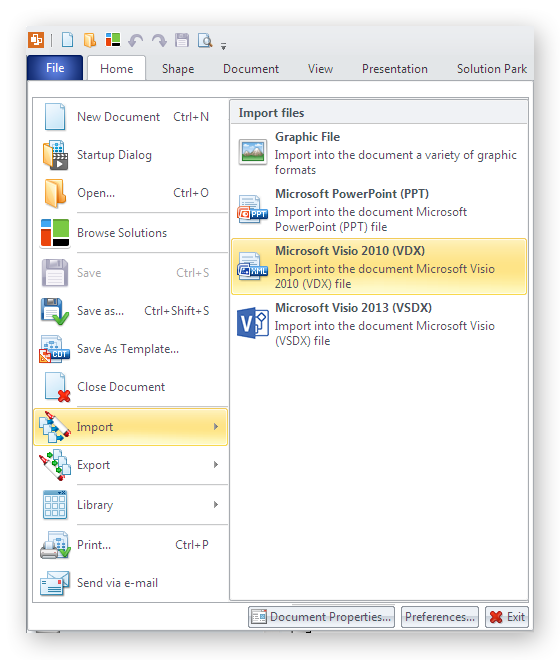The image size is (560, 660).
Task: Switch to the Solution Park tab
Action: [492, 69]
